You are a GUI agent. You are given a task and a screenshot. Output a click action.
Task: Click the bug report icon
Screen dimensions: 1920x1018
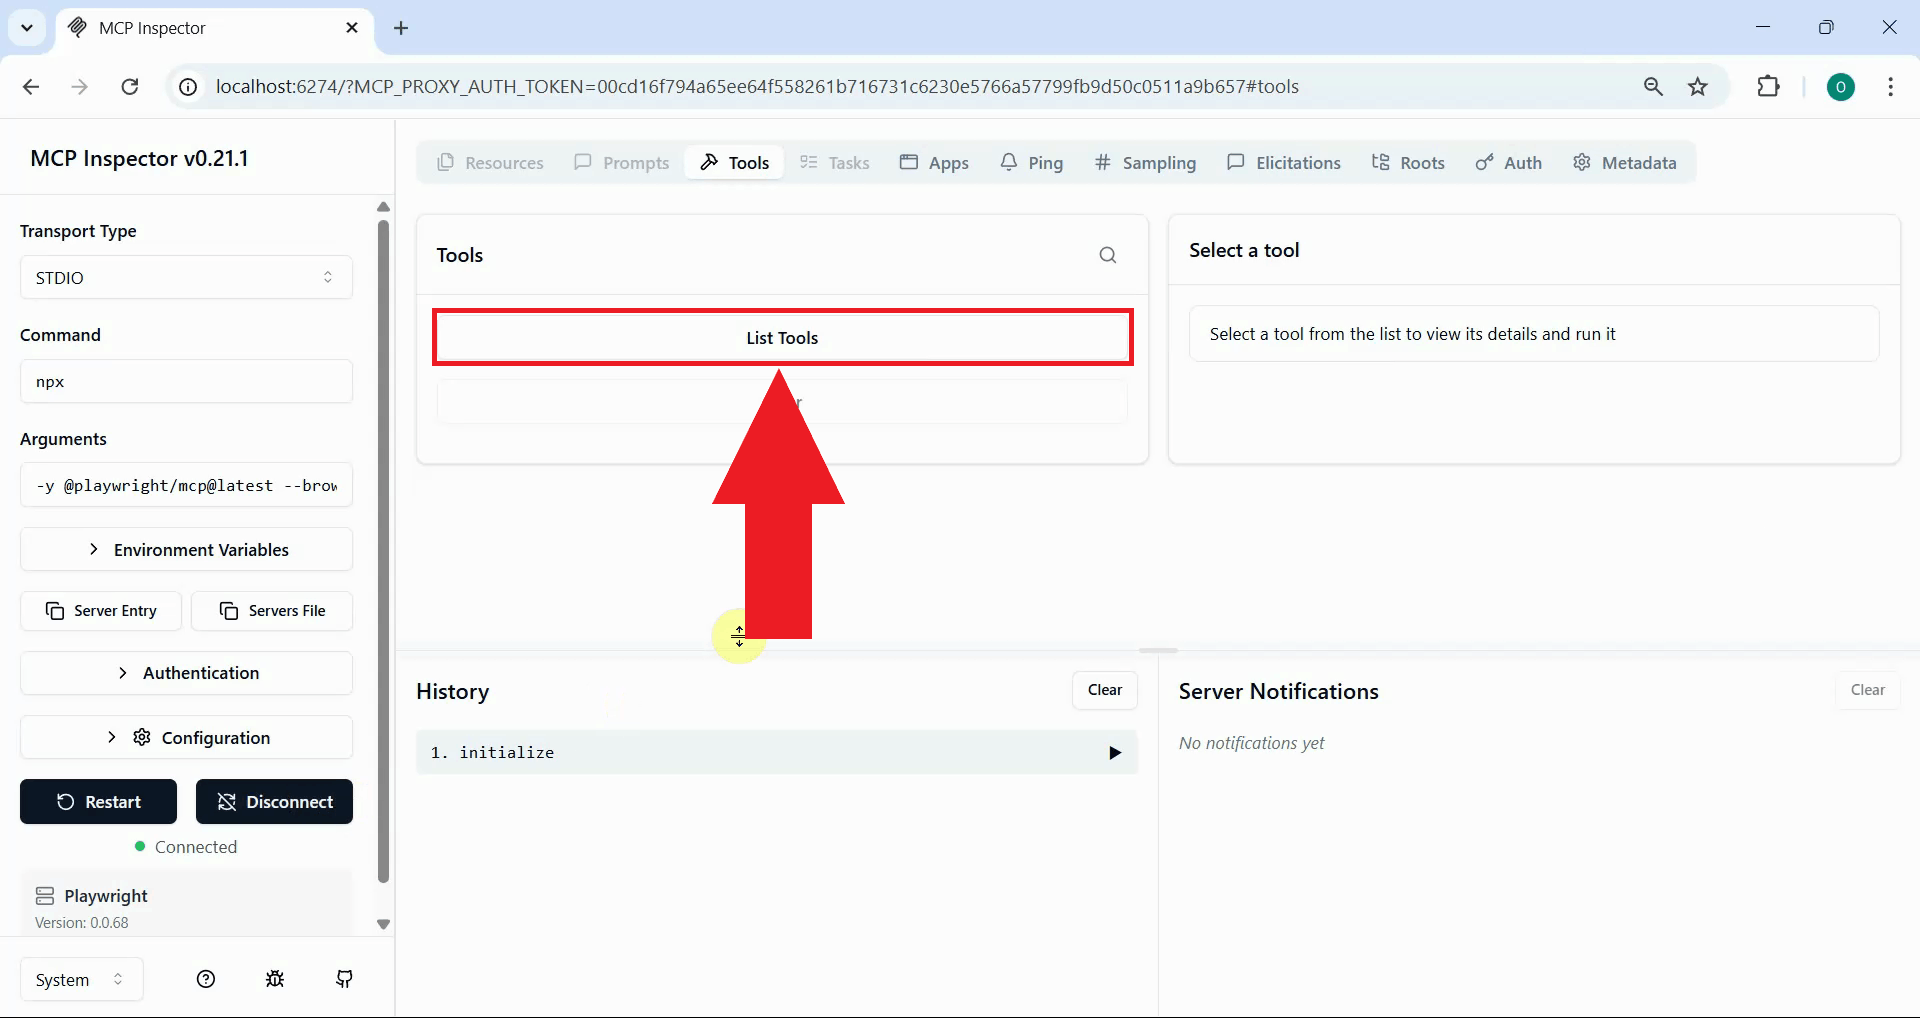pyautogui.click(x=275, y=979)
